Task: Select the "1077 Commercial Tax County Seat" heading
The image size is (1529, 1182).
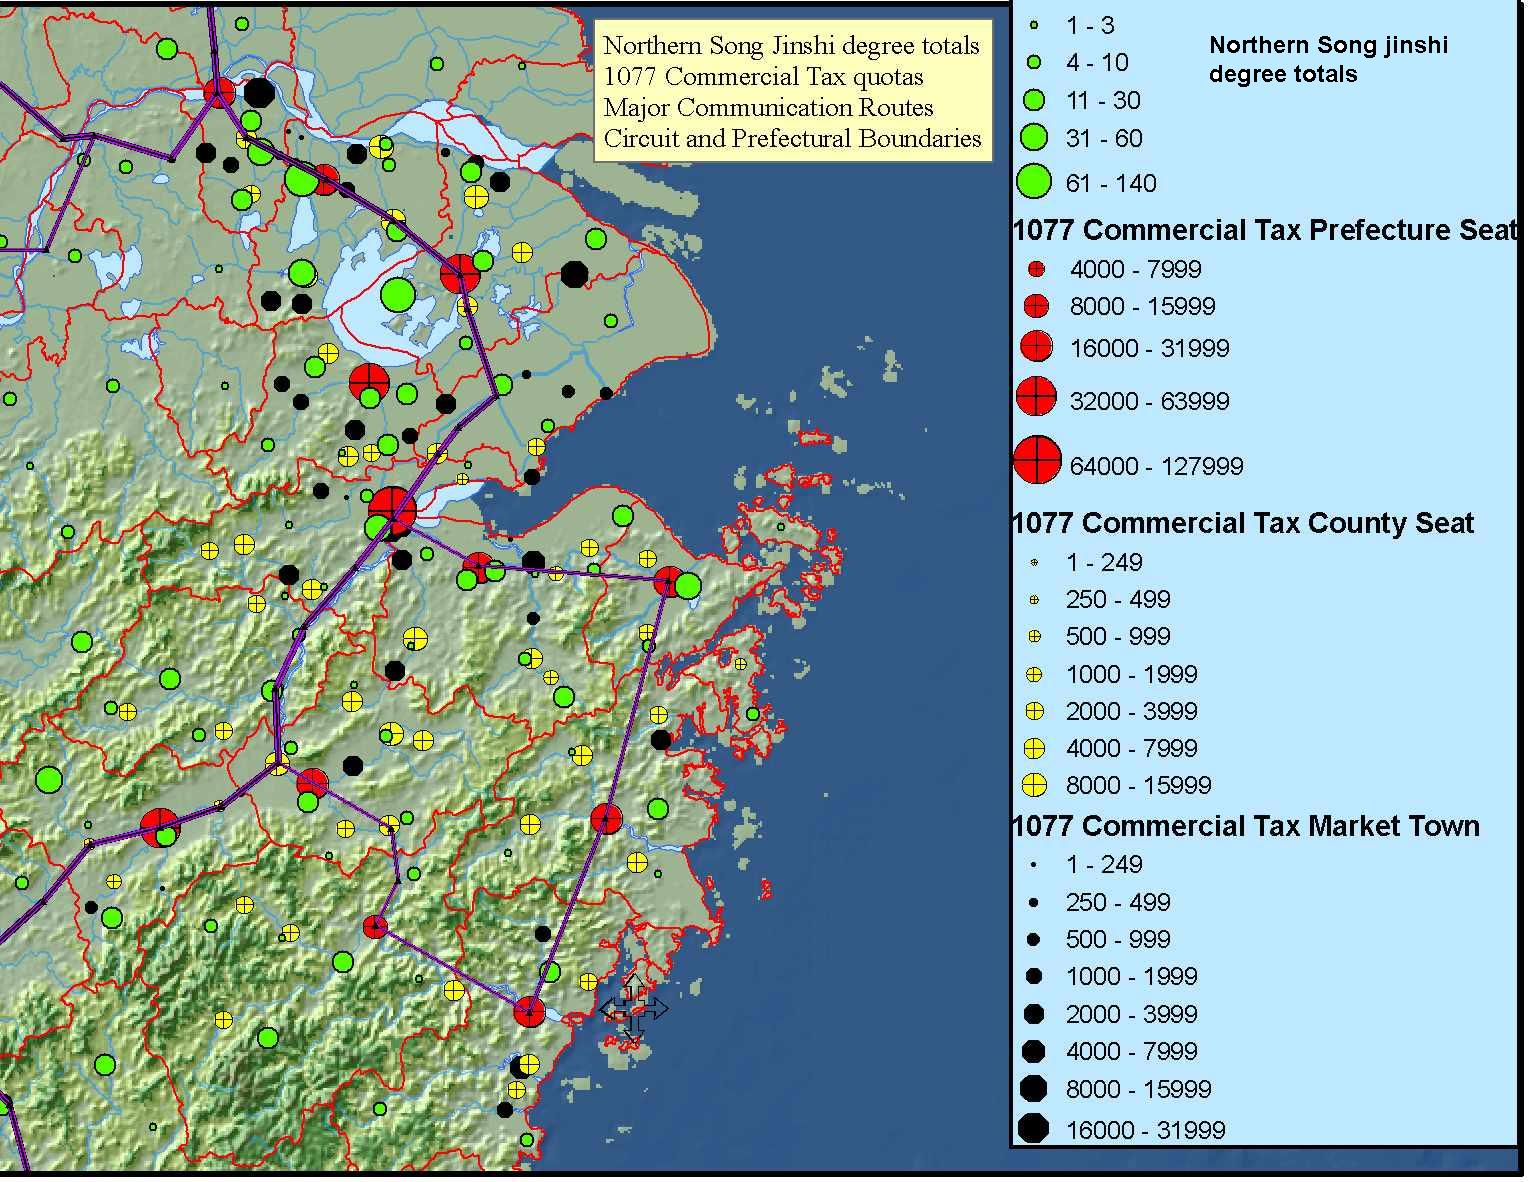Action: point(1243,523)
